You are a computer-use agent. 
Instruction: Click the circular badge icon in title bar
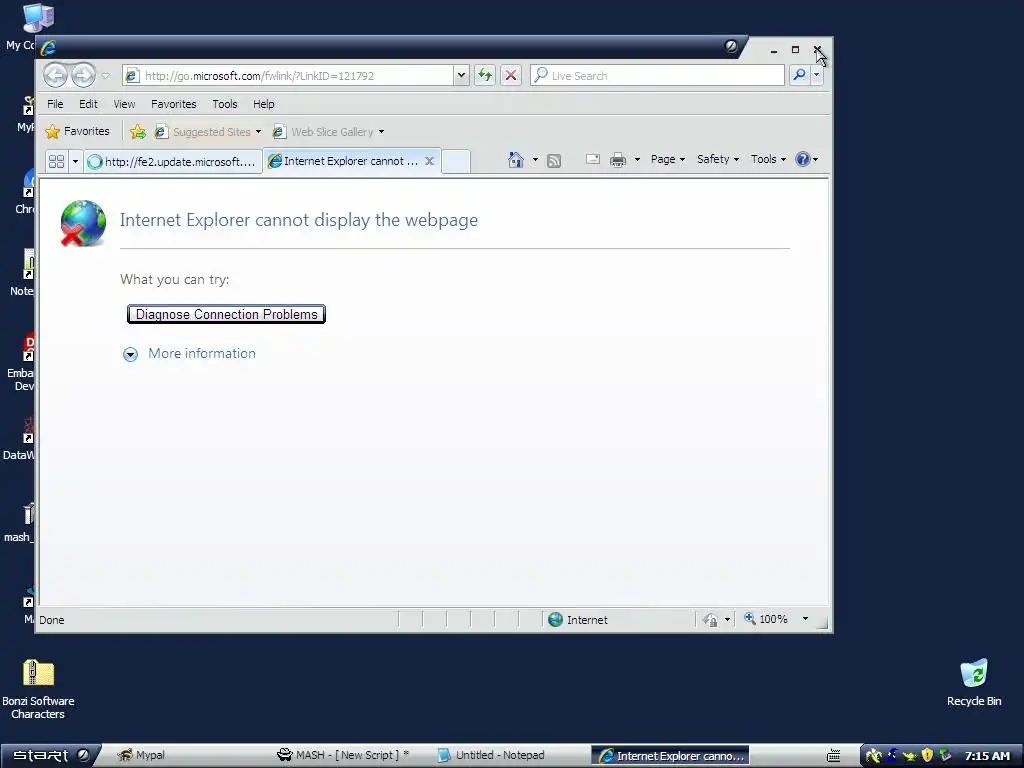(x=731, y=46)
